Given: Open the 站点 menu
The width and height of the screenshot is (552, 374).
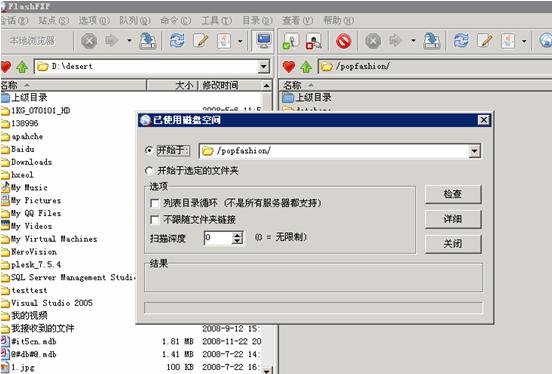Looking at the screenshot, I should [54, 20].
